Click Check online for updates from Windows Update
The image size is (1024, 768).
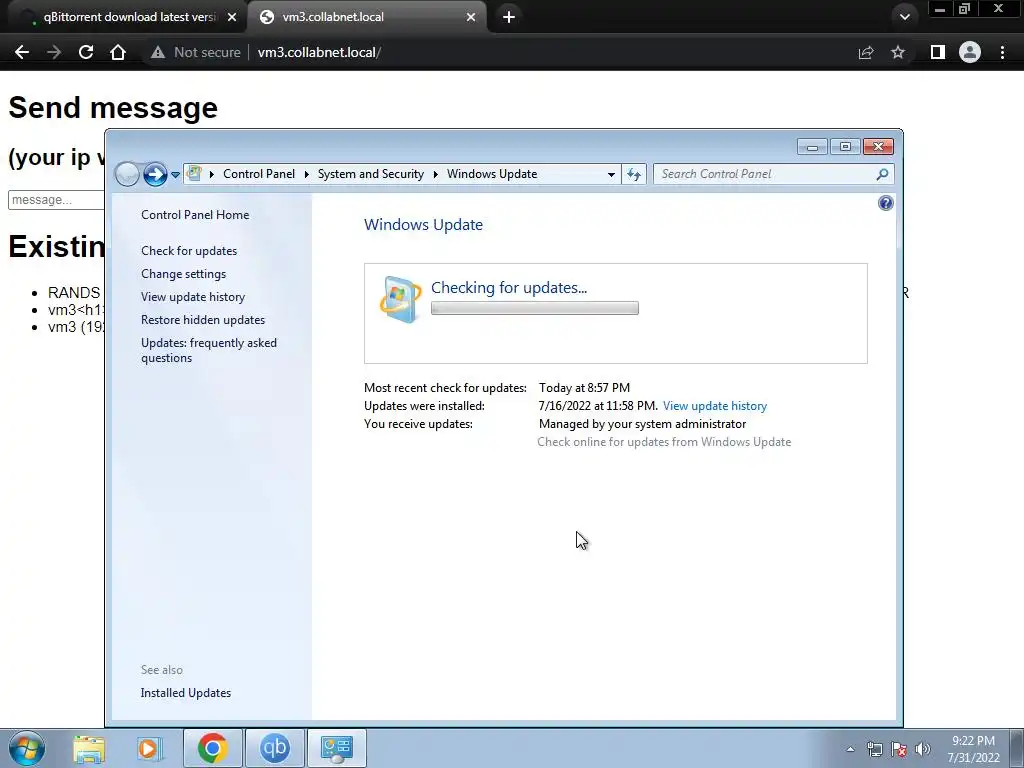click(x=664, y=442)
